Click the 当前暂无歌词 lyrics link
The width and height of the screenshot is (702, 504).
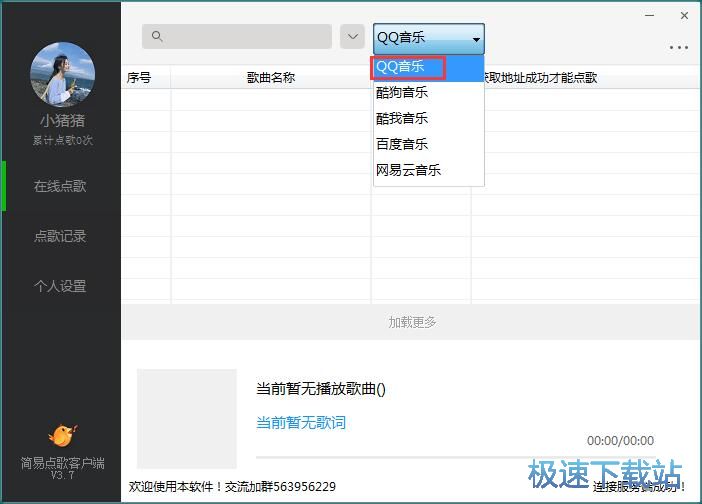click(x=301, y=423)
